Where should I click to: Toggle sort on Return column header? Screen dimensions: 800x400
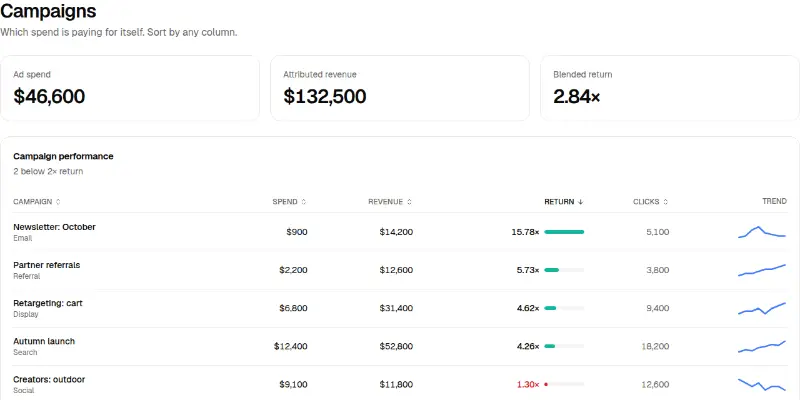(564, 202)
